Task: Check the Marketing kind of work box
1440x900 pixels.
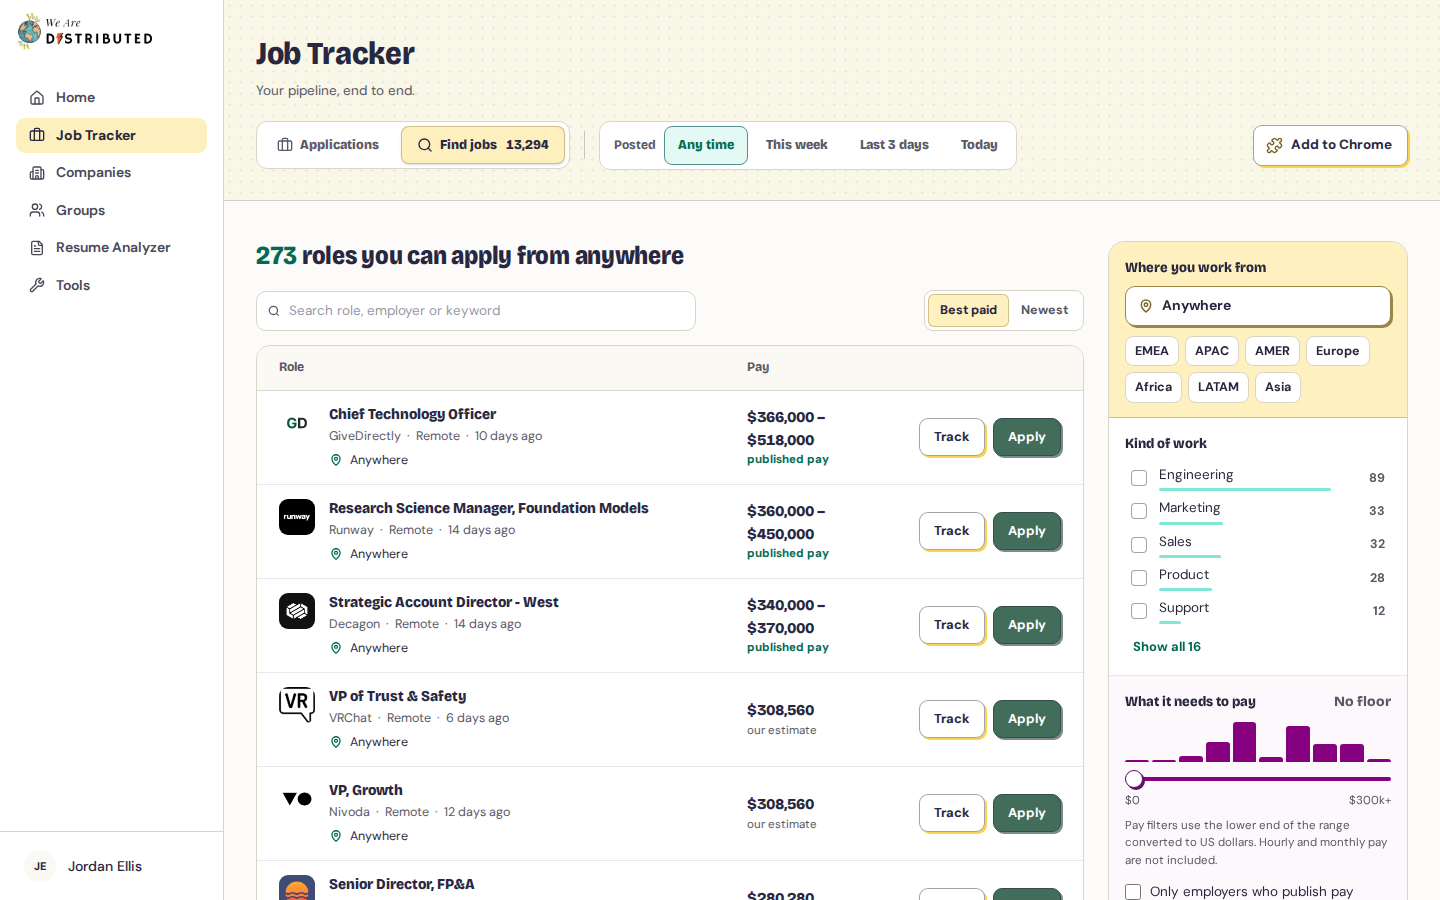Action: (x=1139, y=511)
